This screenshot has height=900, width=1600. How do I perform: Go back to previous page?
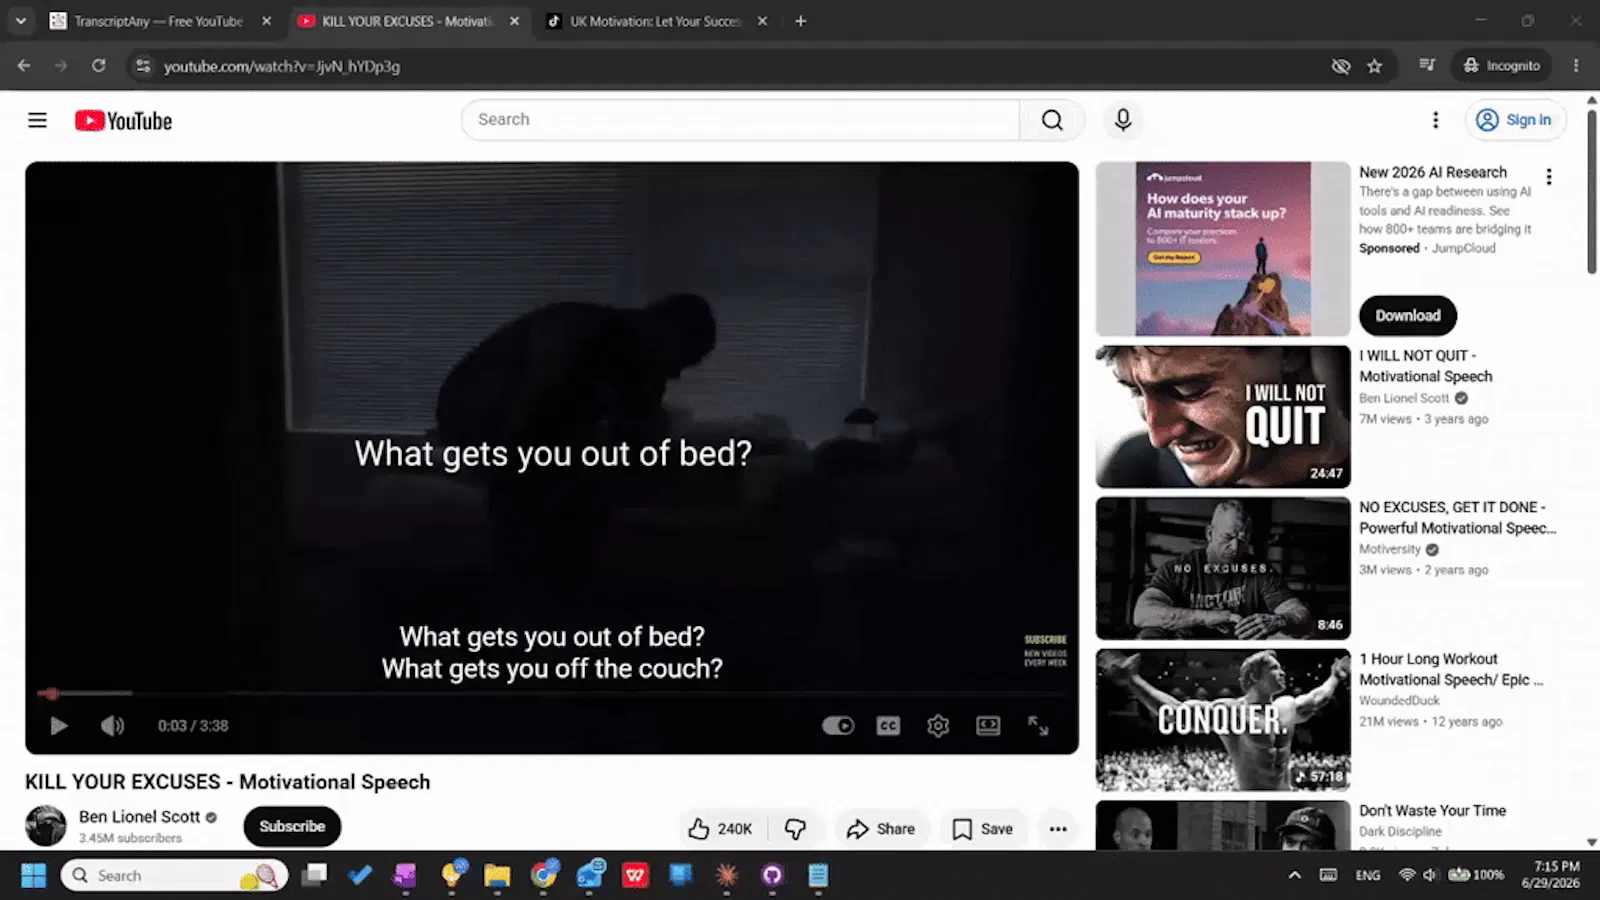tap(24, 66)
